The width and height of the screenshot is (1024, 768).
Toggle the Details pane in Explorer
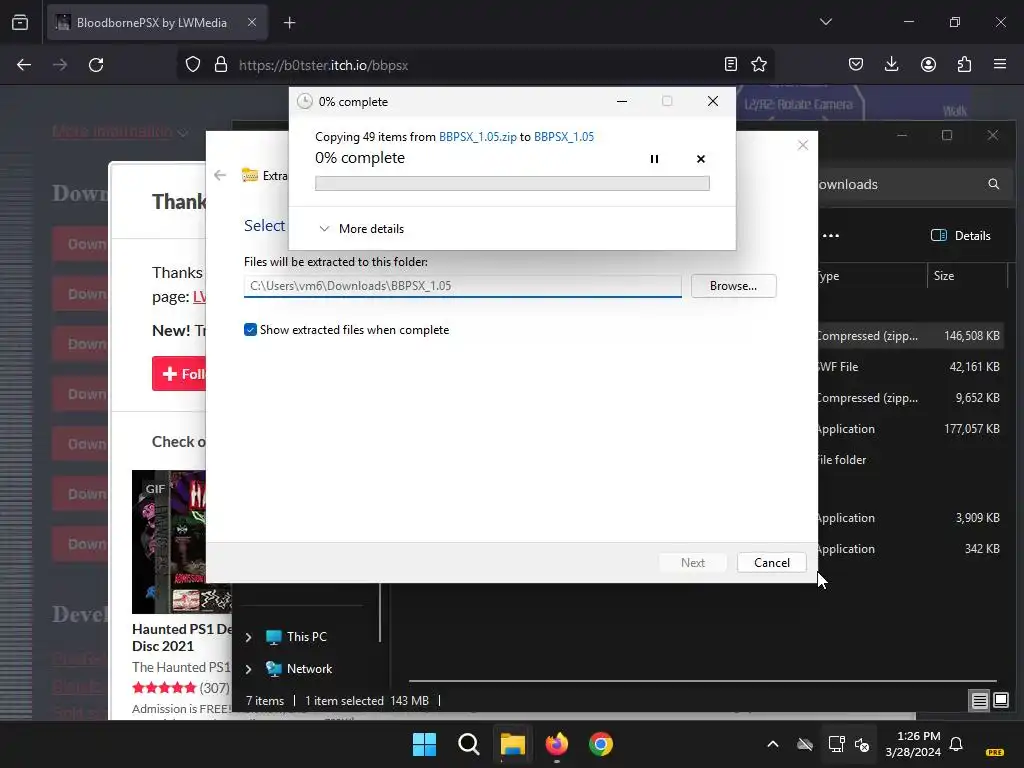click(x=961, y=236)
